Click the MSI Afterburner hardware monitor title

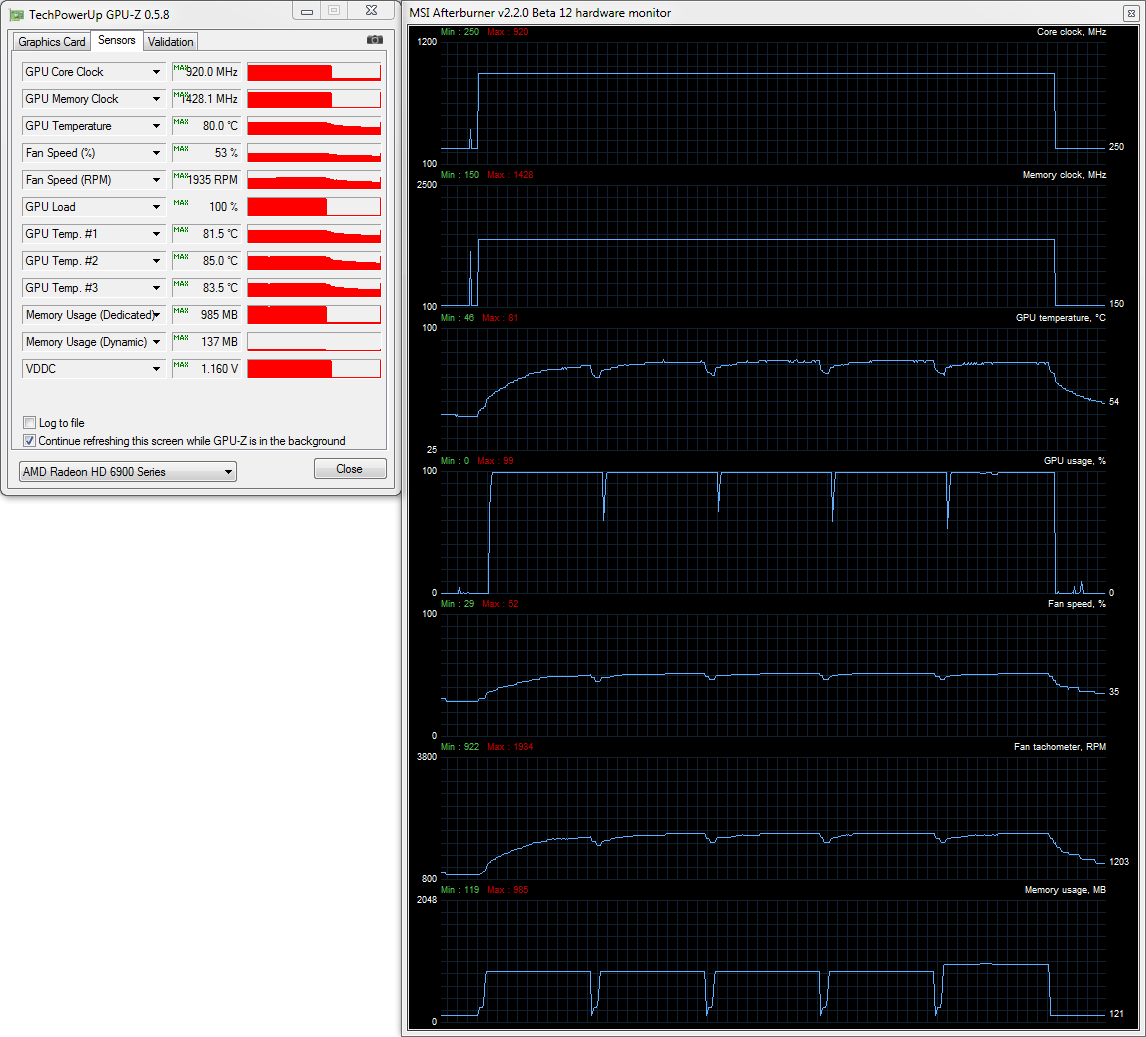[540, 13]
